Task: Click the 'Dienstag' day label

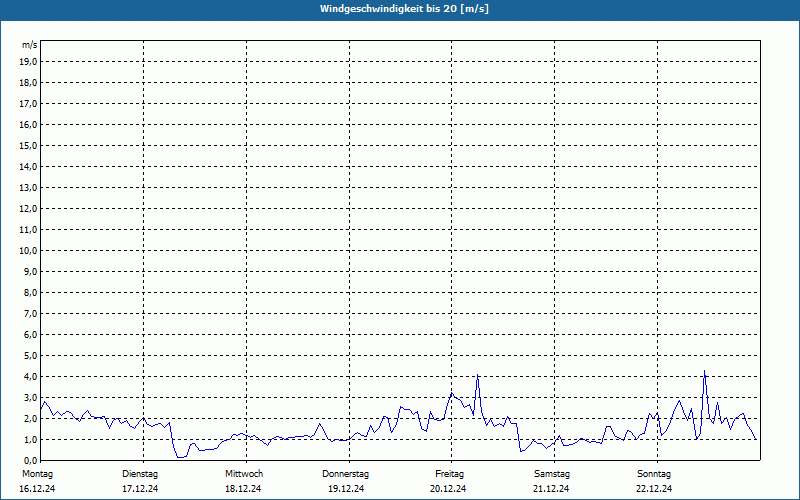Action: pyautogui.click(x=140, y=474)
